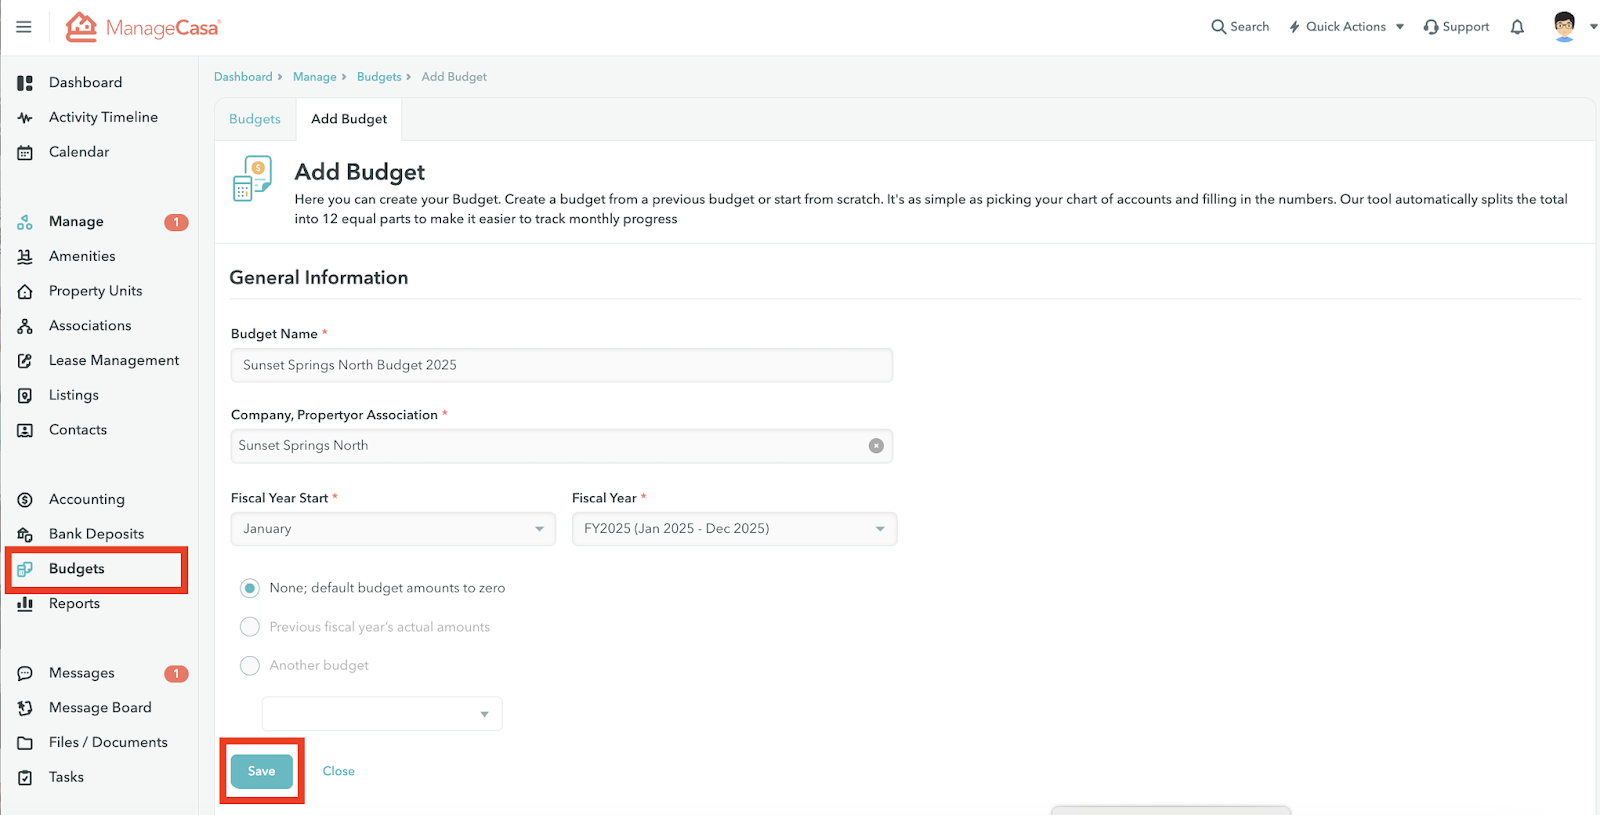Viewport: 1600px width, 815px height.
Task: Click the Save button
Action: click(261, 771)
